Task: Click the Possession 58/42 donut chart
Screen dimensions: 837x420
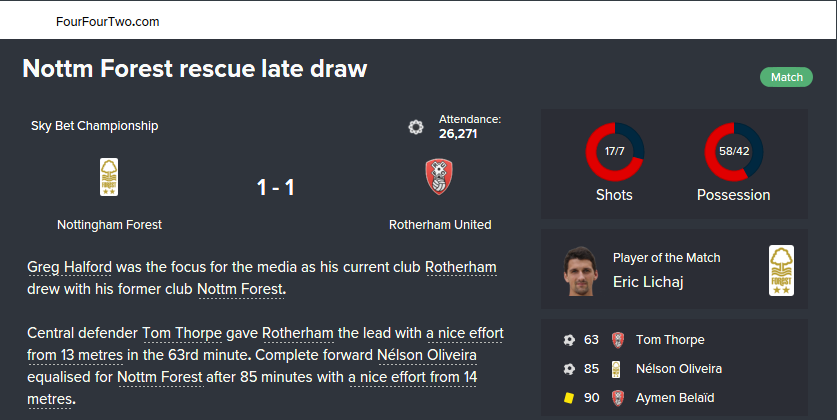Action: point(733,151)
